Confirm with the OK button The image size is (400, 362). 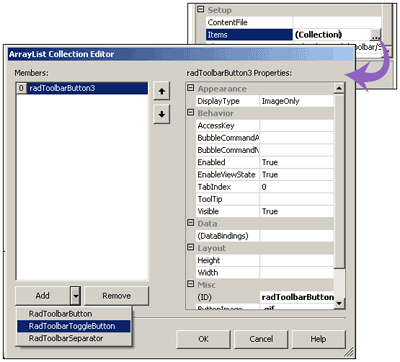[204, 339]
